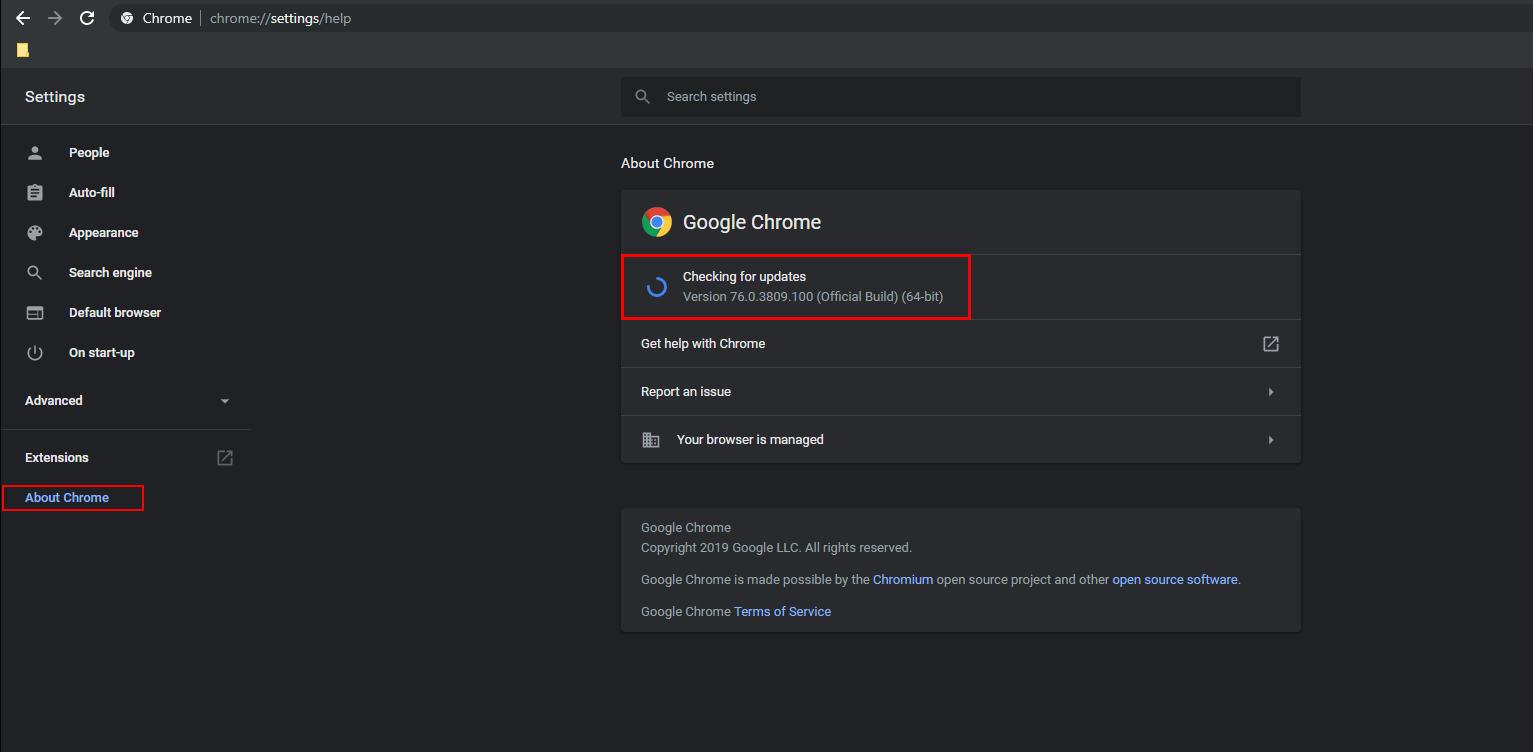Screen dimensions: 1533x752
Task: Click the Version 76.0.3809.100 text
Action: [x=813, y=297]
